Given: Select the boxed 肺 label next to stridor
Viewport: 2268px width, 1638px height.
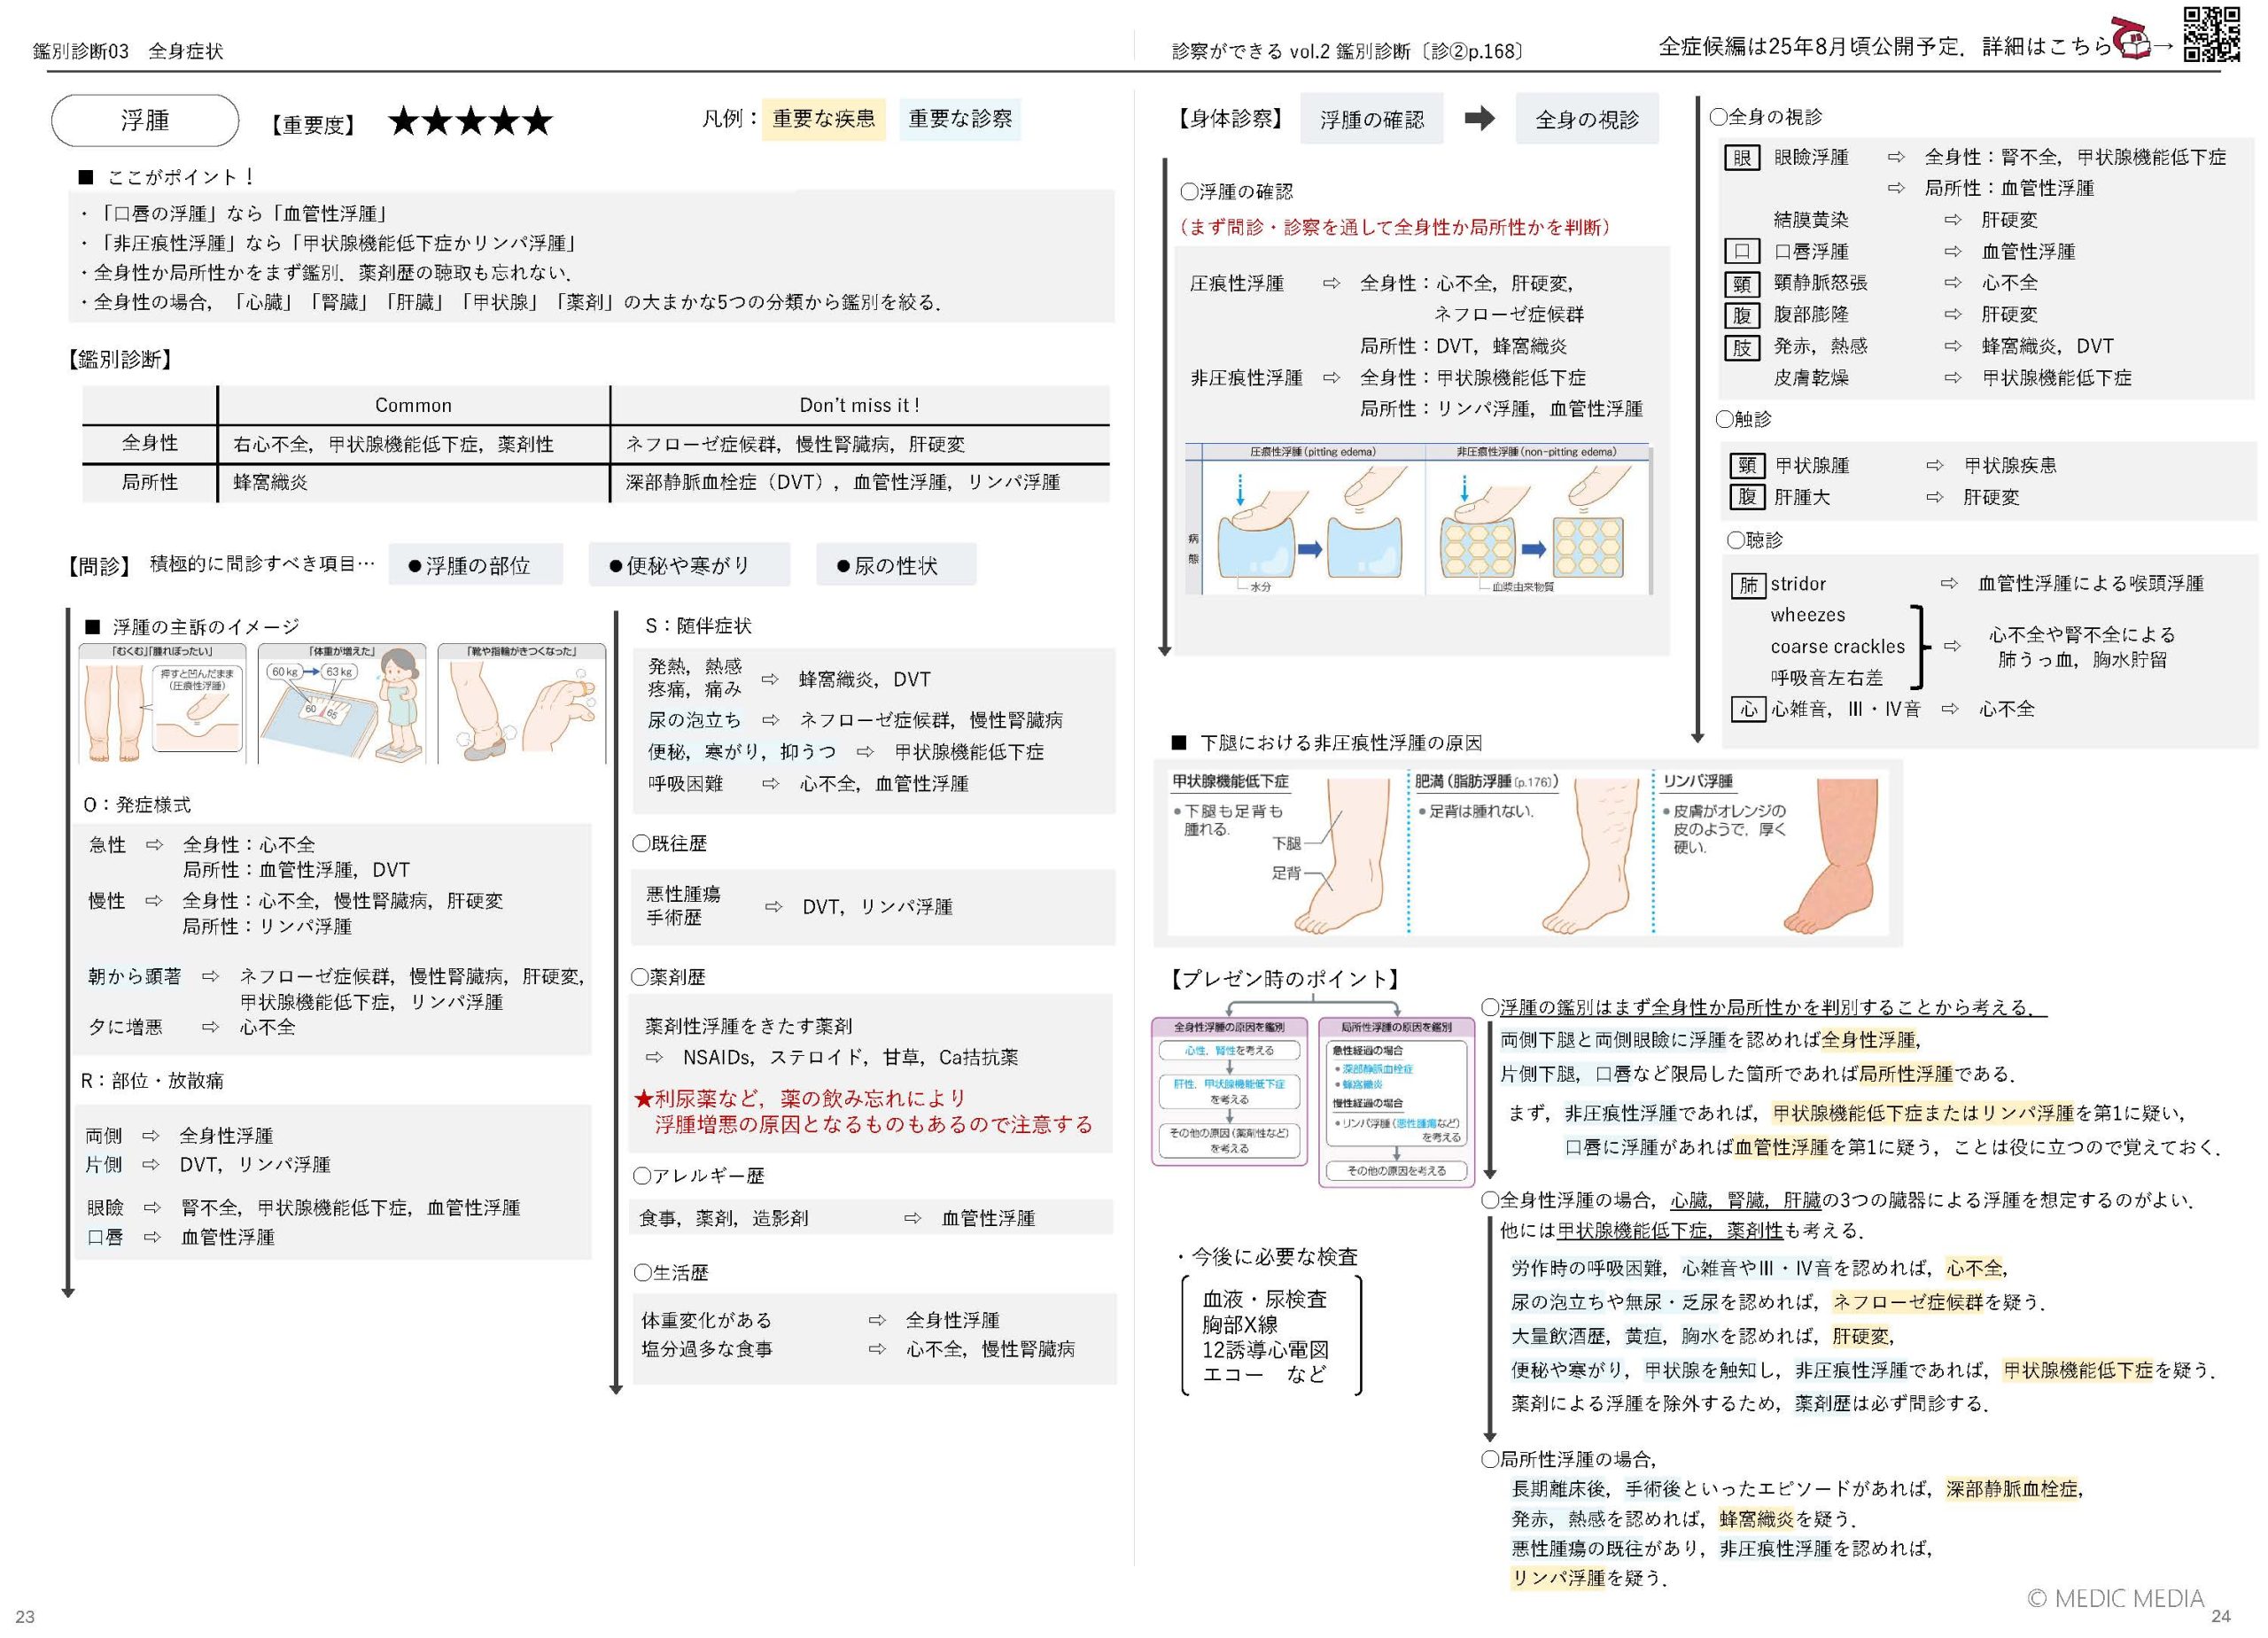Looking at the screenshot, I should click(x=1748, y=585).
